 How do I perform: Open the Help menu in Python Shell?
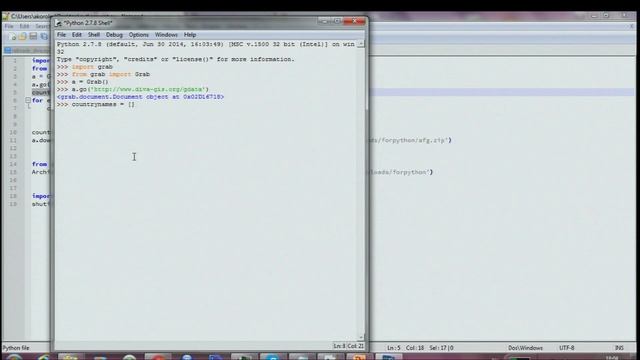(190, 35)
